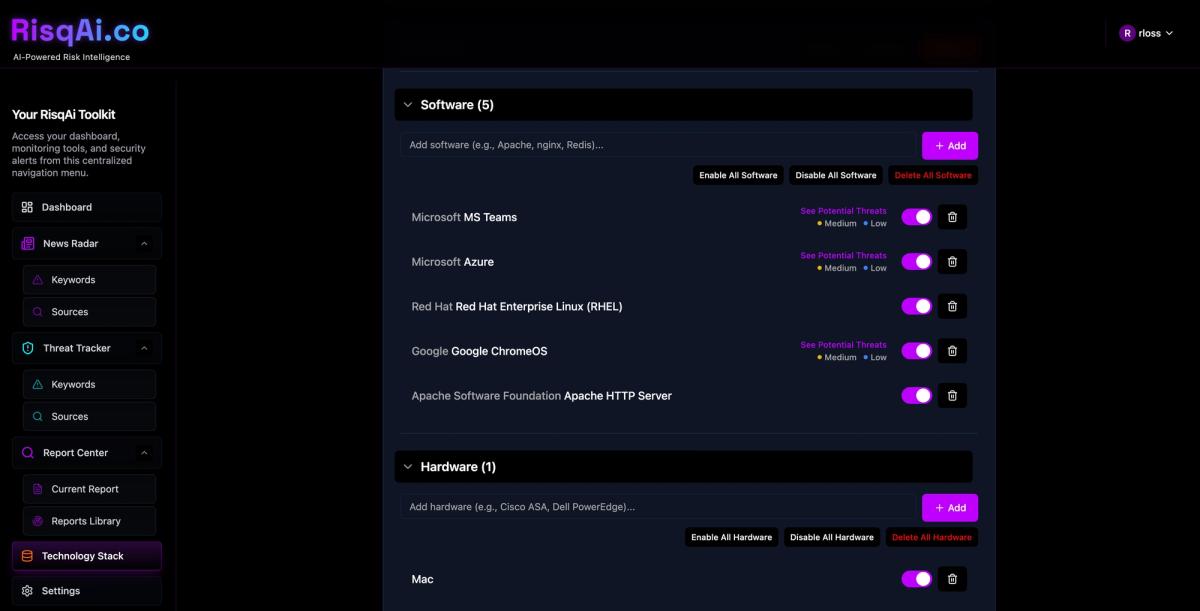The height and width of the screenshot is (611, 1200).
Task: Click the Red Hat Enterprise Linux (RHEL) name
Action: 539,307
